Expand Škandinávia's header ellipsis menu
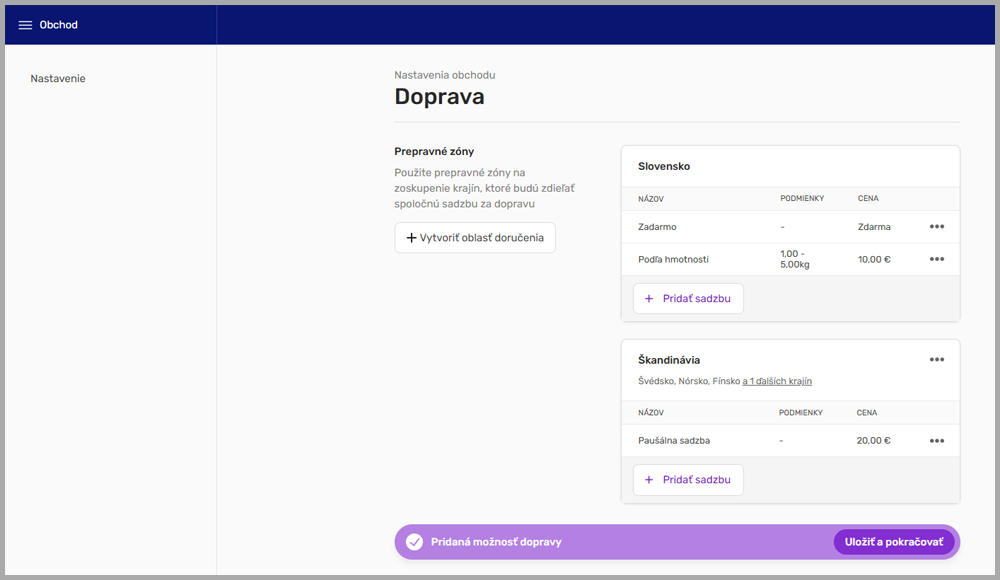This screenshot has width=1000, height=580. 937,359
